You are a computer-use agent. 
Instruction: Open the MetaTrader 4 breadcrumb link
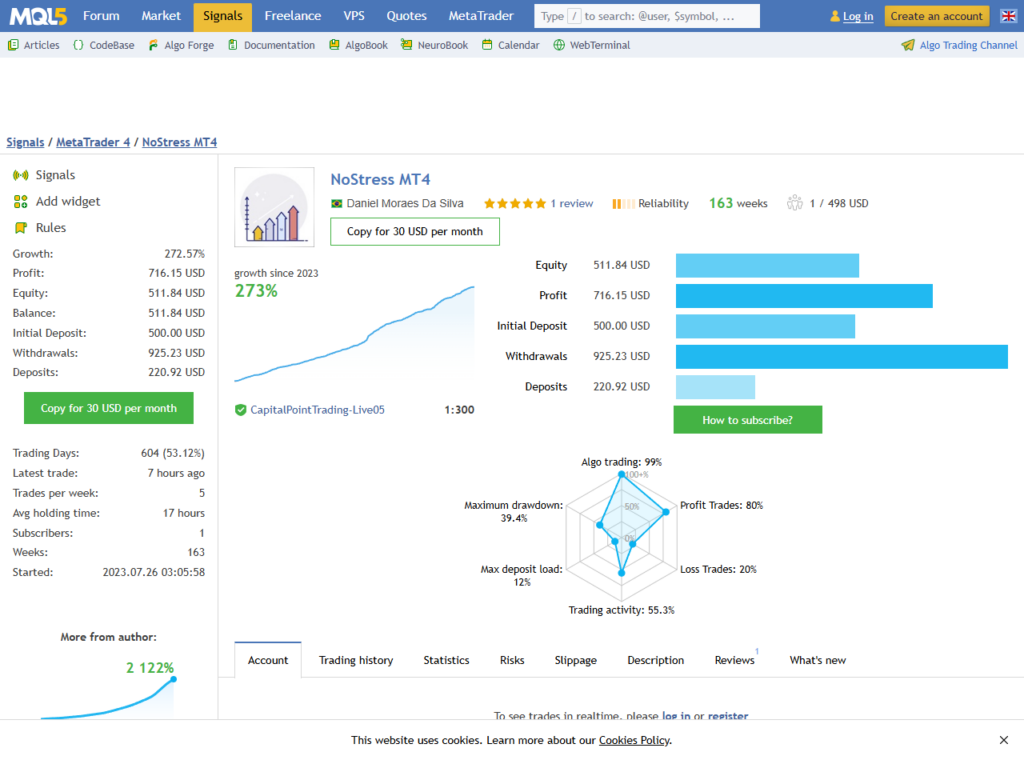(x=93, y=142)
